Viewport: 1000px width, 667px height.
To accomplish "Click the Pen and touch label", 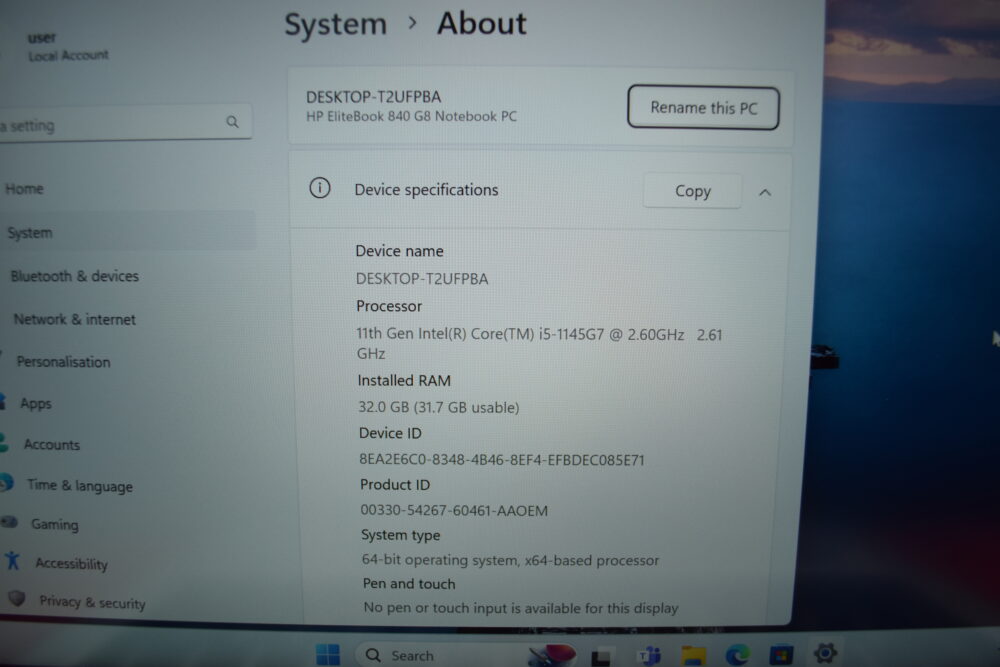I will point(409,583).
